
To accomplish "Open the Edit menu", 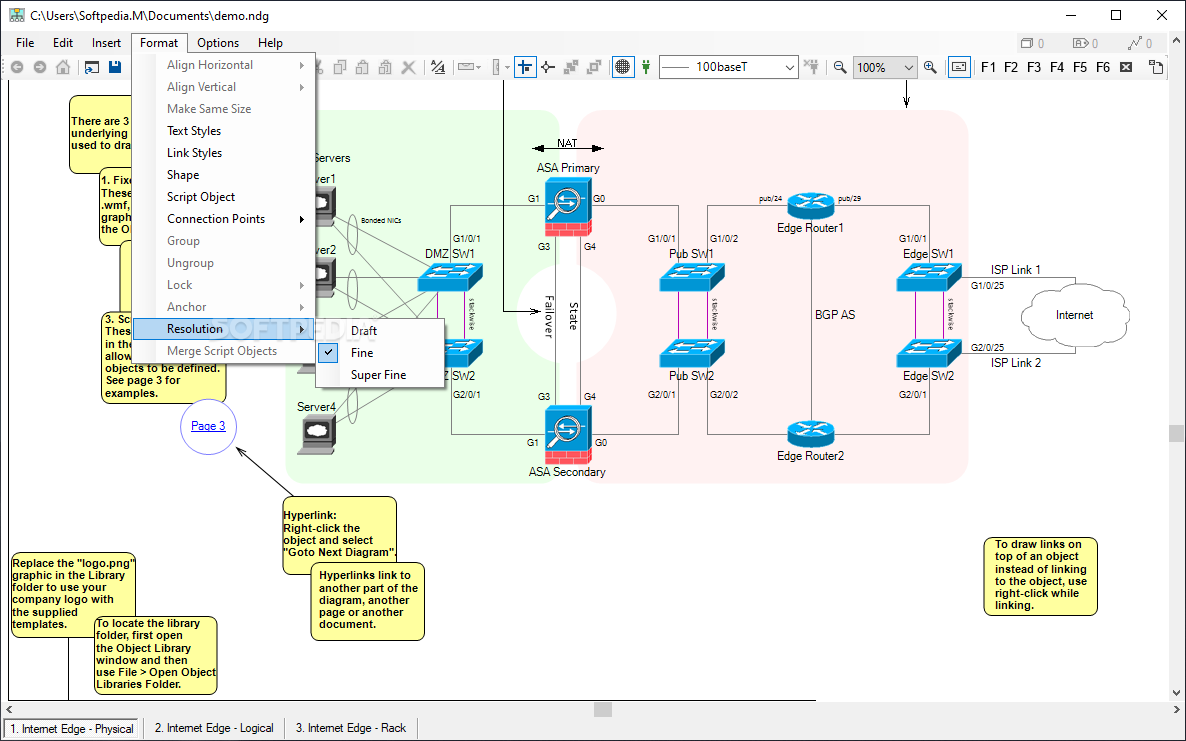I will point(63,43).
